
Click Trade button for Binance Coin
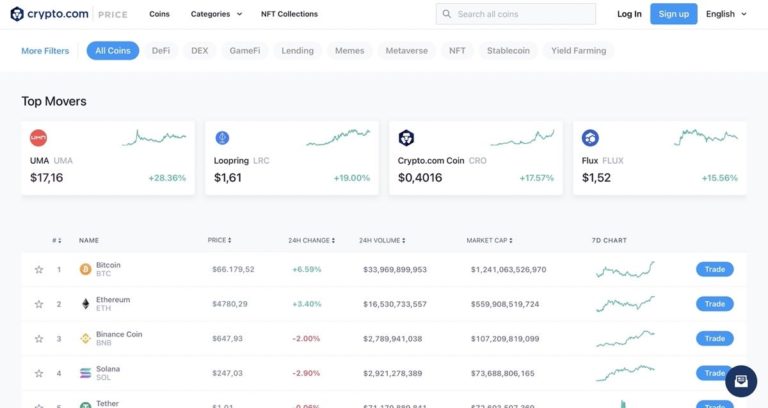click(x=715, y=338)
